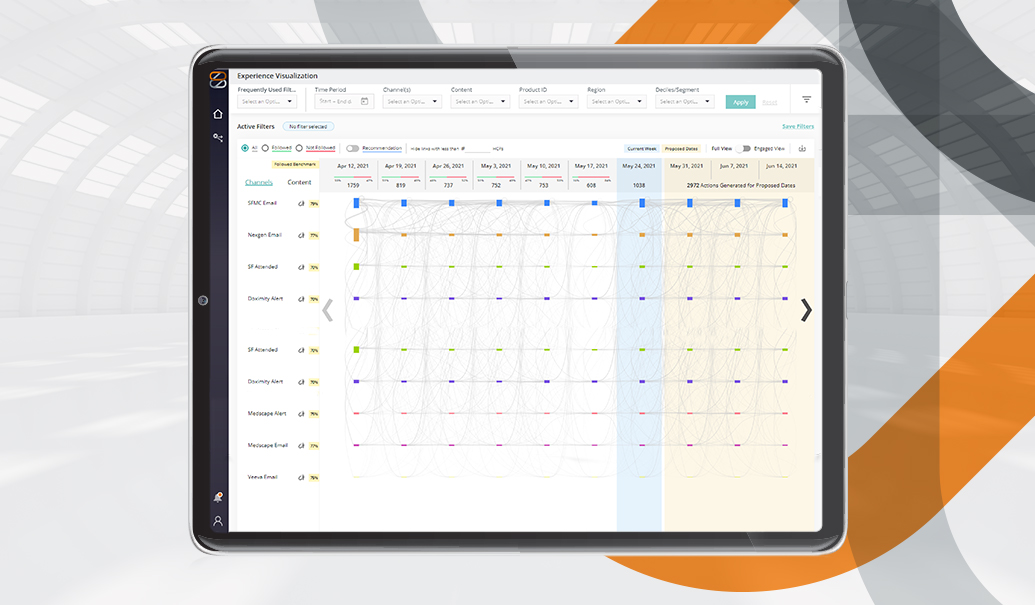
Task: Click chart icon beside Veeva Email
Action: point(302,477)
